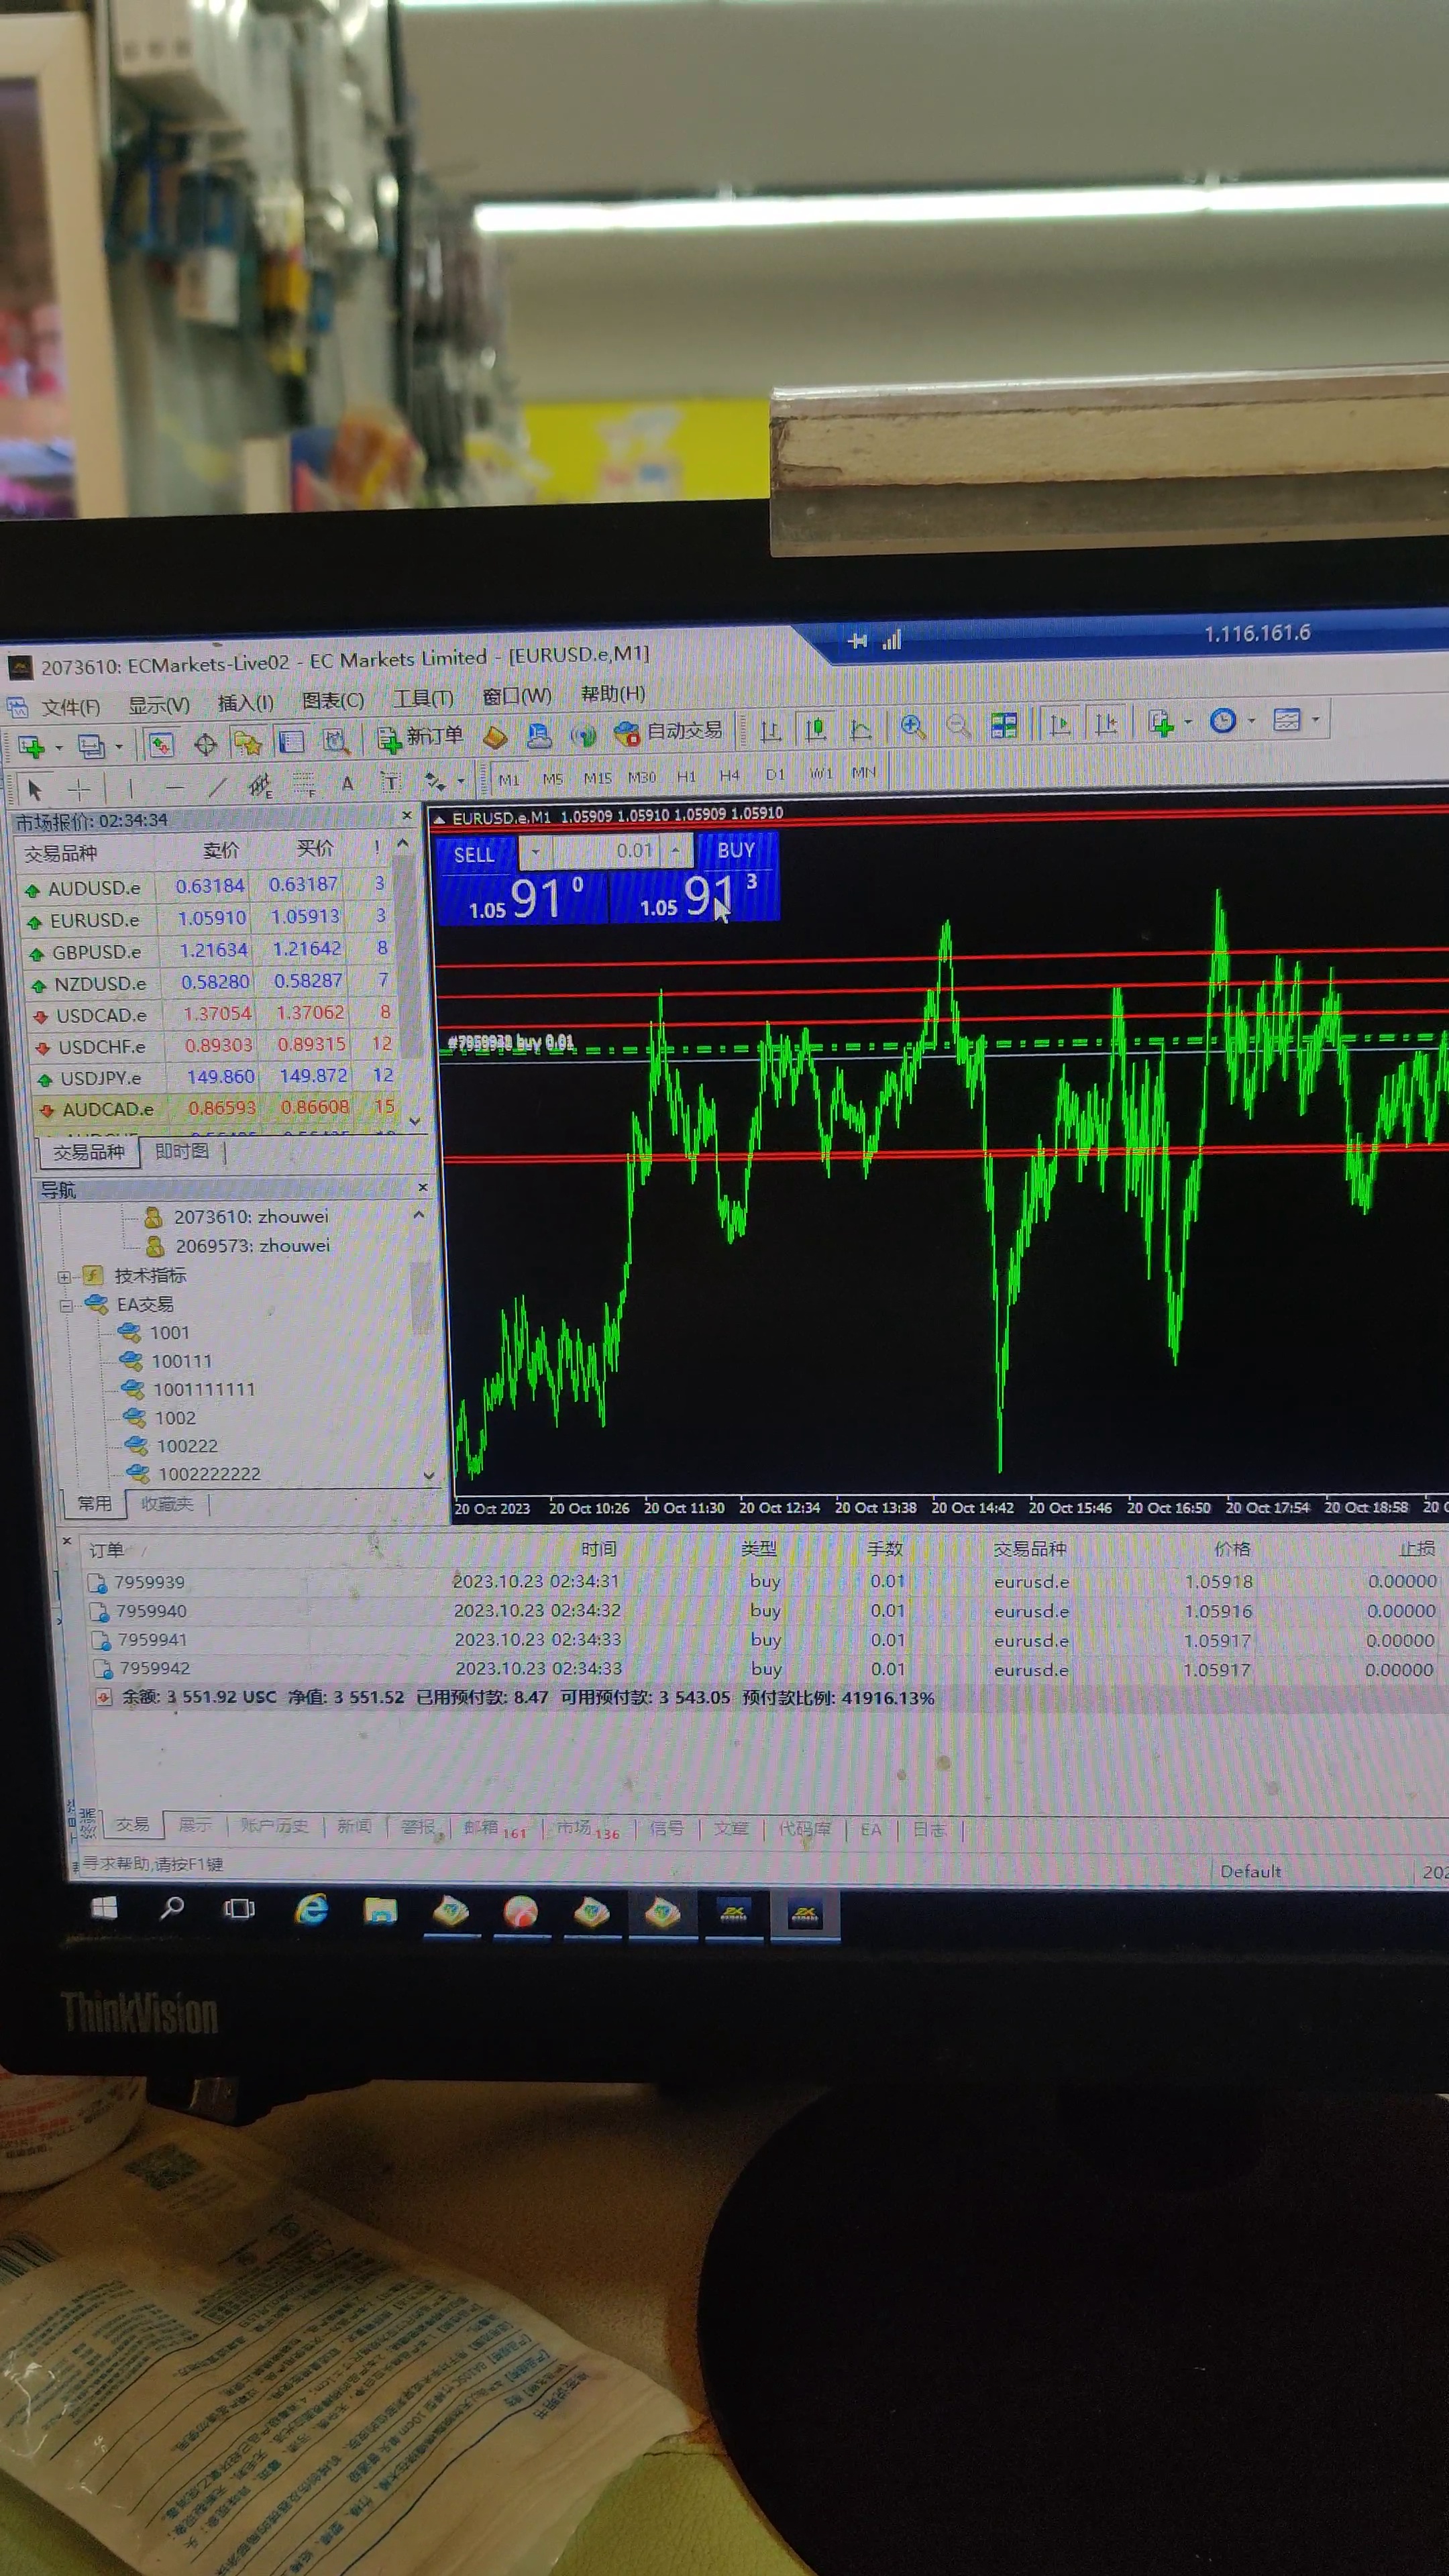Switch to the 账户历史 terminal tab
Screen dimensions: 1449x2576
[x=274, y=1825]
